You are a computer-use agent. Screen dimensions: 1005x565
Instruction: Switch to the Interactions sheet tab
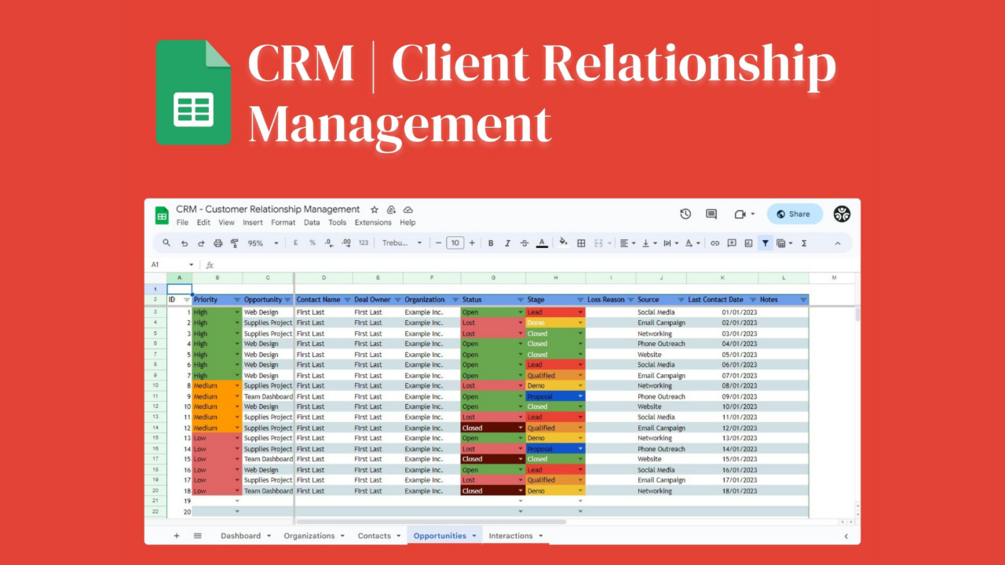tap(511, 536)
